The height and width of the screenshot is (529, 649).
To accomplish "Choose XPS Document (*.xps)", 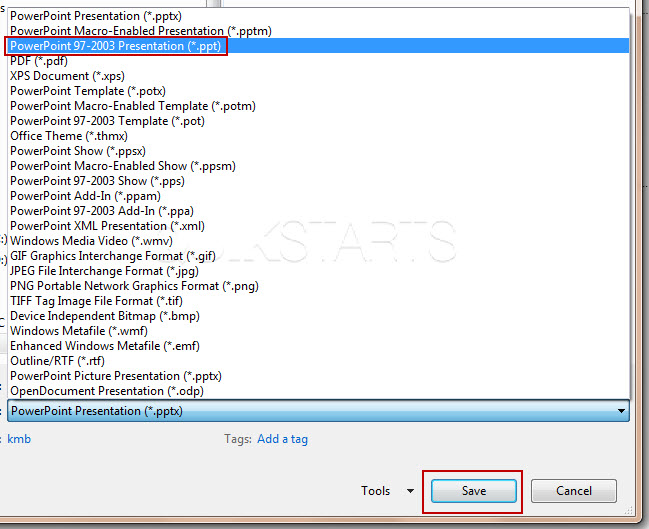I will point(318,76).
